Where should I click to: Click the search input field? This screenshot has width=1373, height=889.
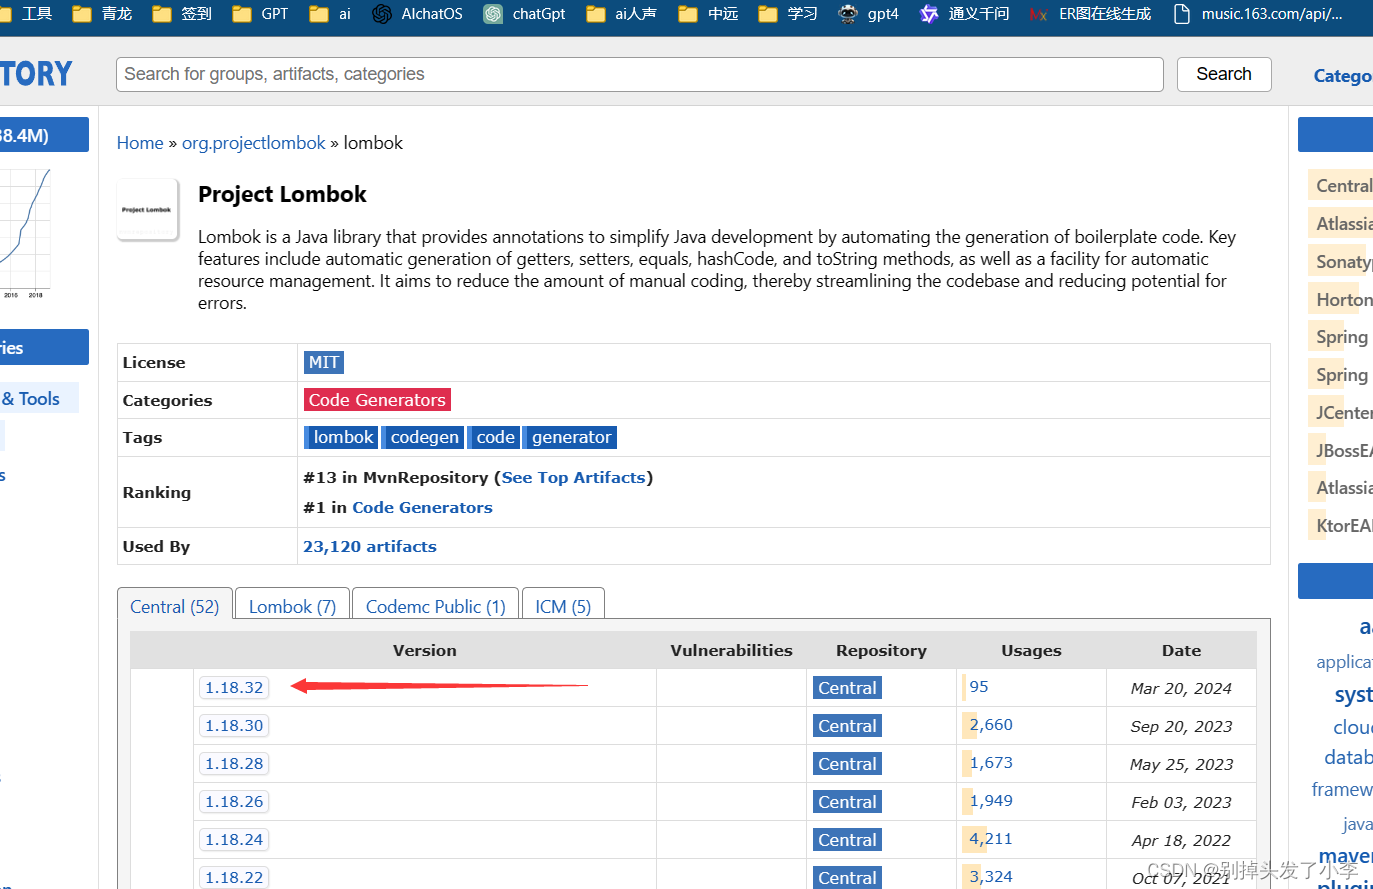pos(640,74)
